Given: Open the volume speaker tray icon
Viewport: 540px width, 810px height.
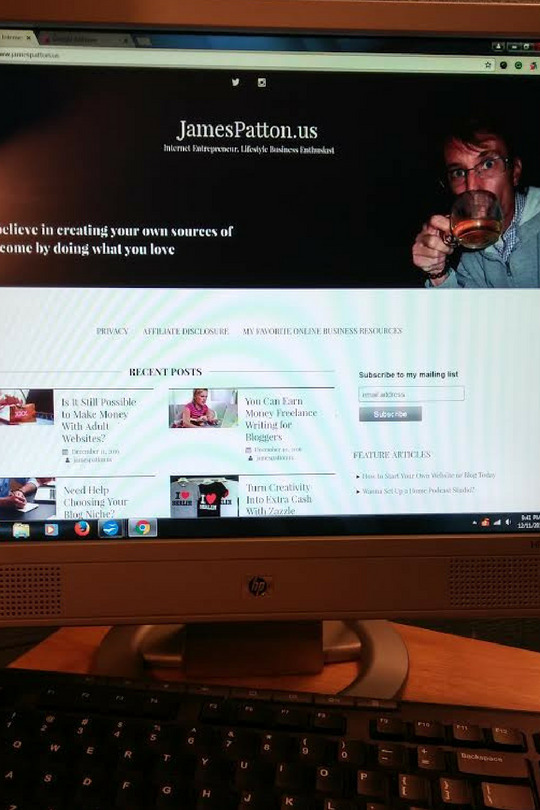Looking at the screenshot, I should pyautogui.click(x=508, y=523).
